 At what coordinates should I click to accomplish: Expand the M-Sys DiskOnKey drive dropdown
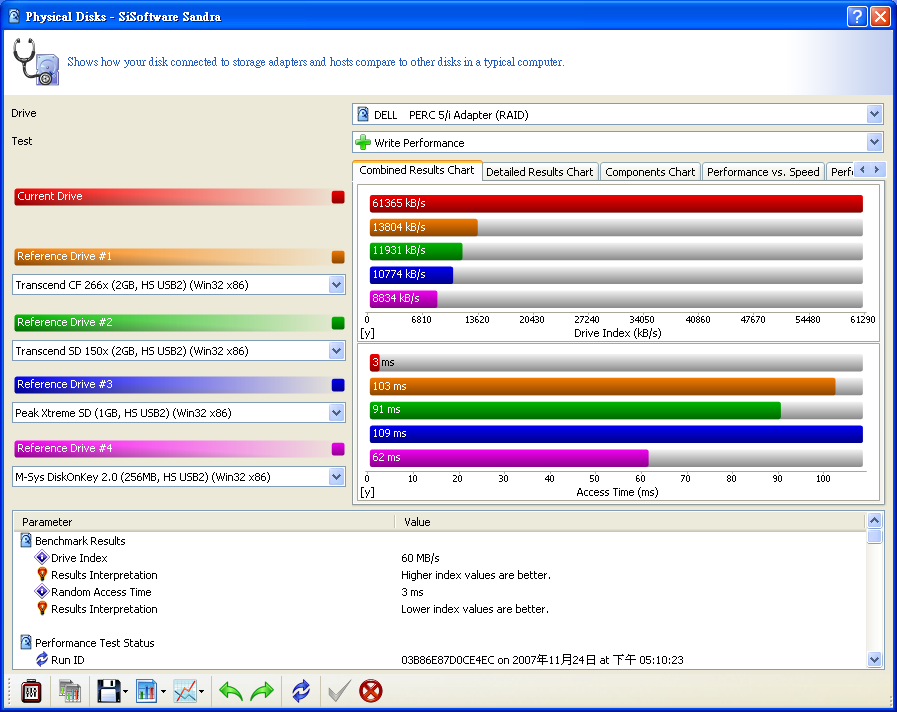336,476
